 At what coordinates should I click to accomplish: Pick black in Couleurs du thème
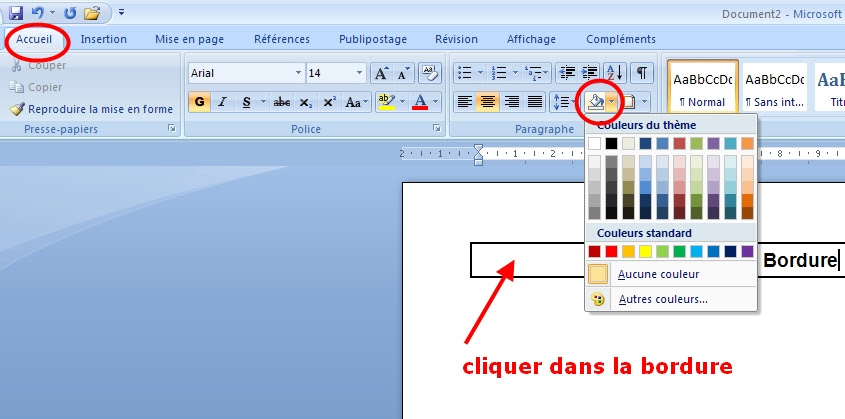[x=611, y=143]
